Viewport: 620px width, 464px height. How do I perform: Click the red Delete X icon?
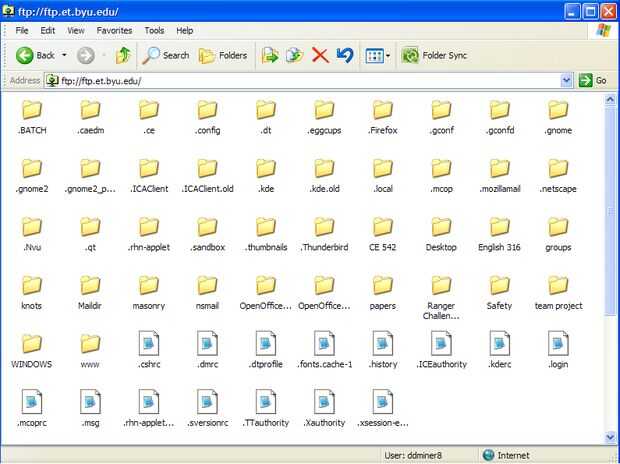320,55
